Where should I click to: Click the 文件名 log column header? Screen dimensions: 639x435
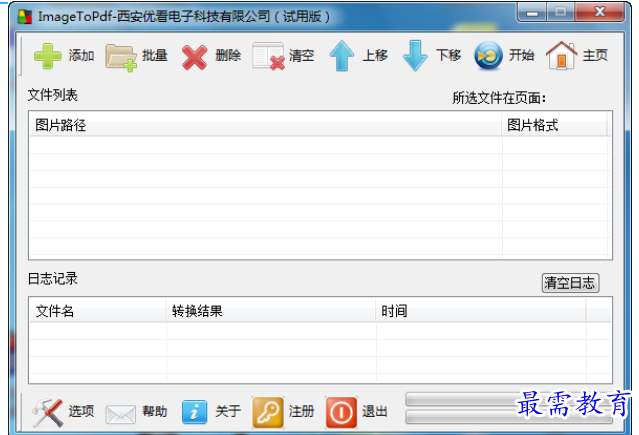click(98, 311)
